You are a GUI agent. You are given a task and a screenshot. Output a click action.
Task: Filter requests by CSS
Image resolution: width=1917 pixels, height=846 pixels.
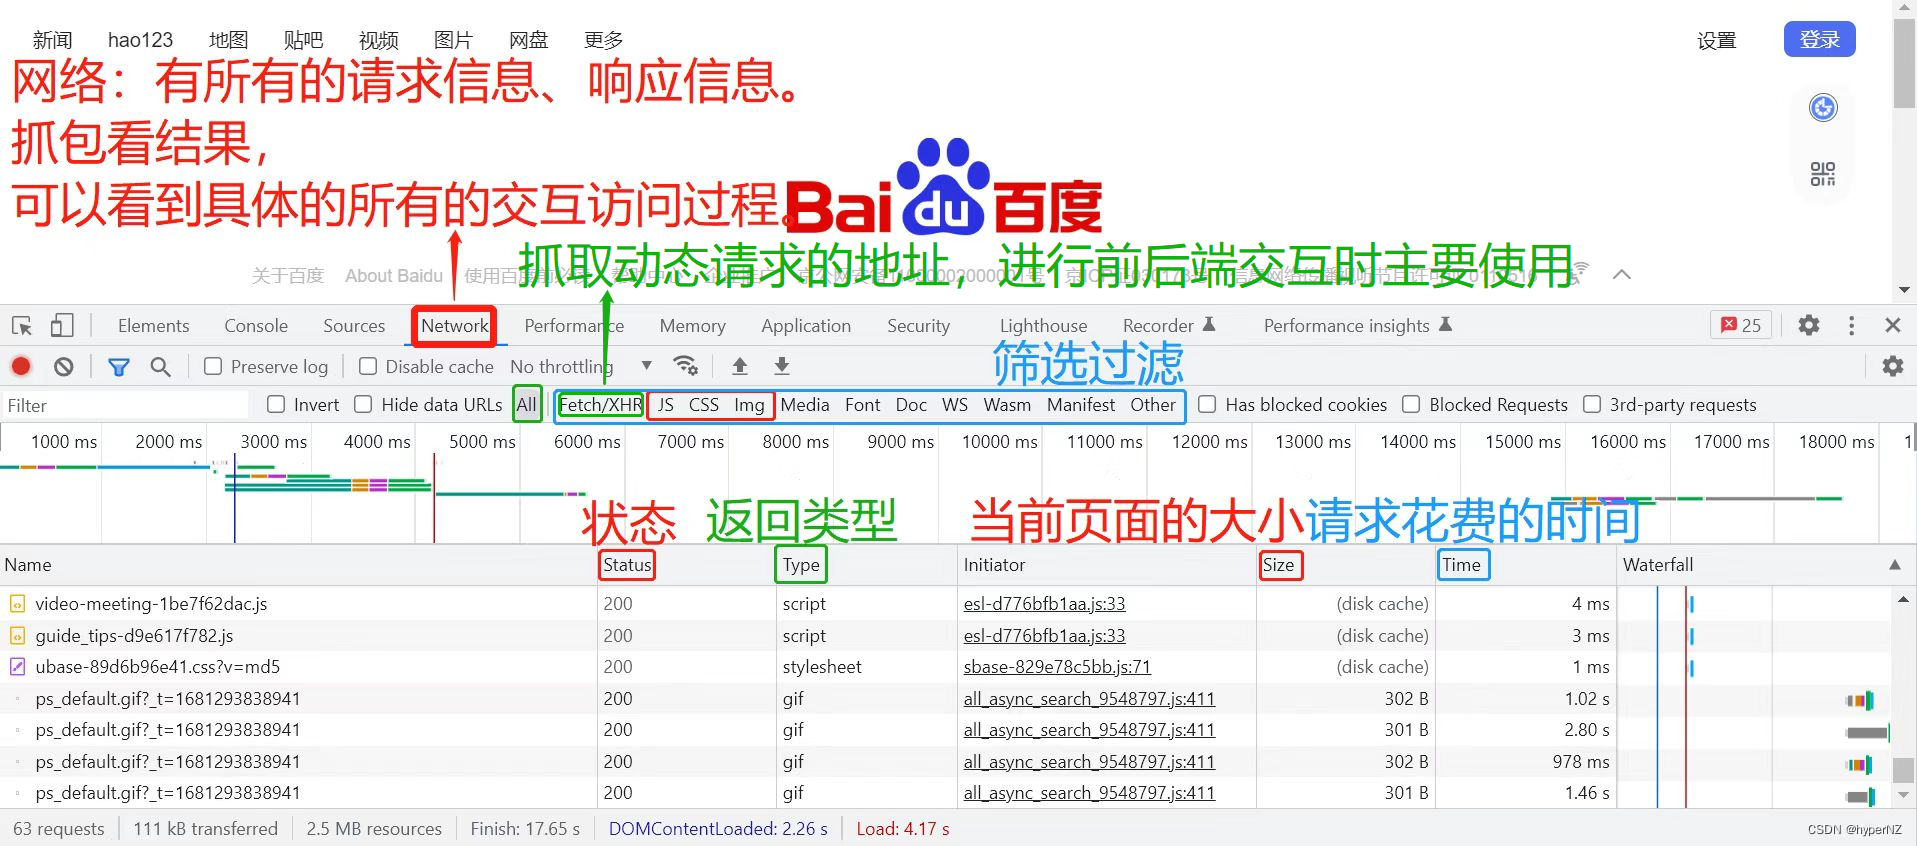(704, 404)
